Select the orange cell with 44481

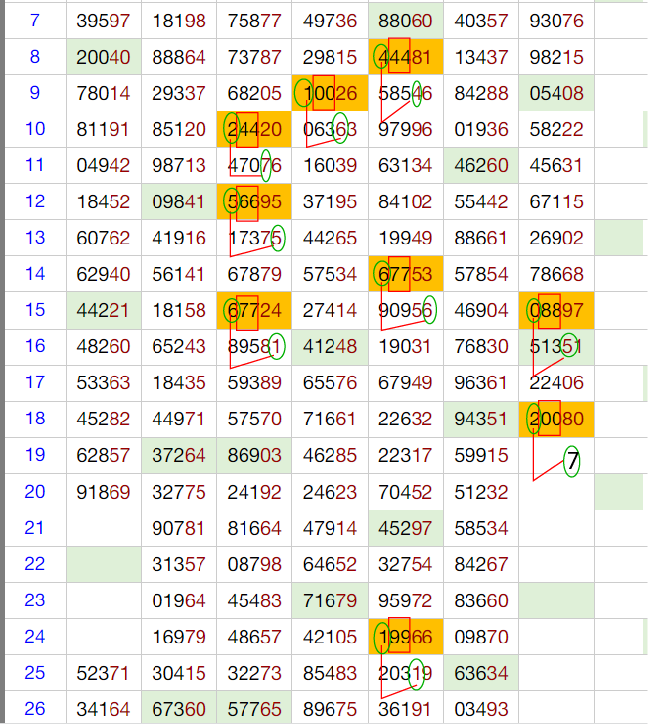click(406, 57)
